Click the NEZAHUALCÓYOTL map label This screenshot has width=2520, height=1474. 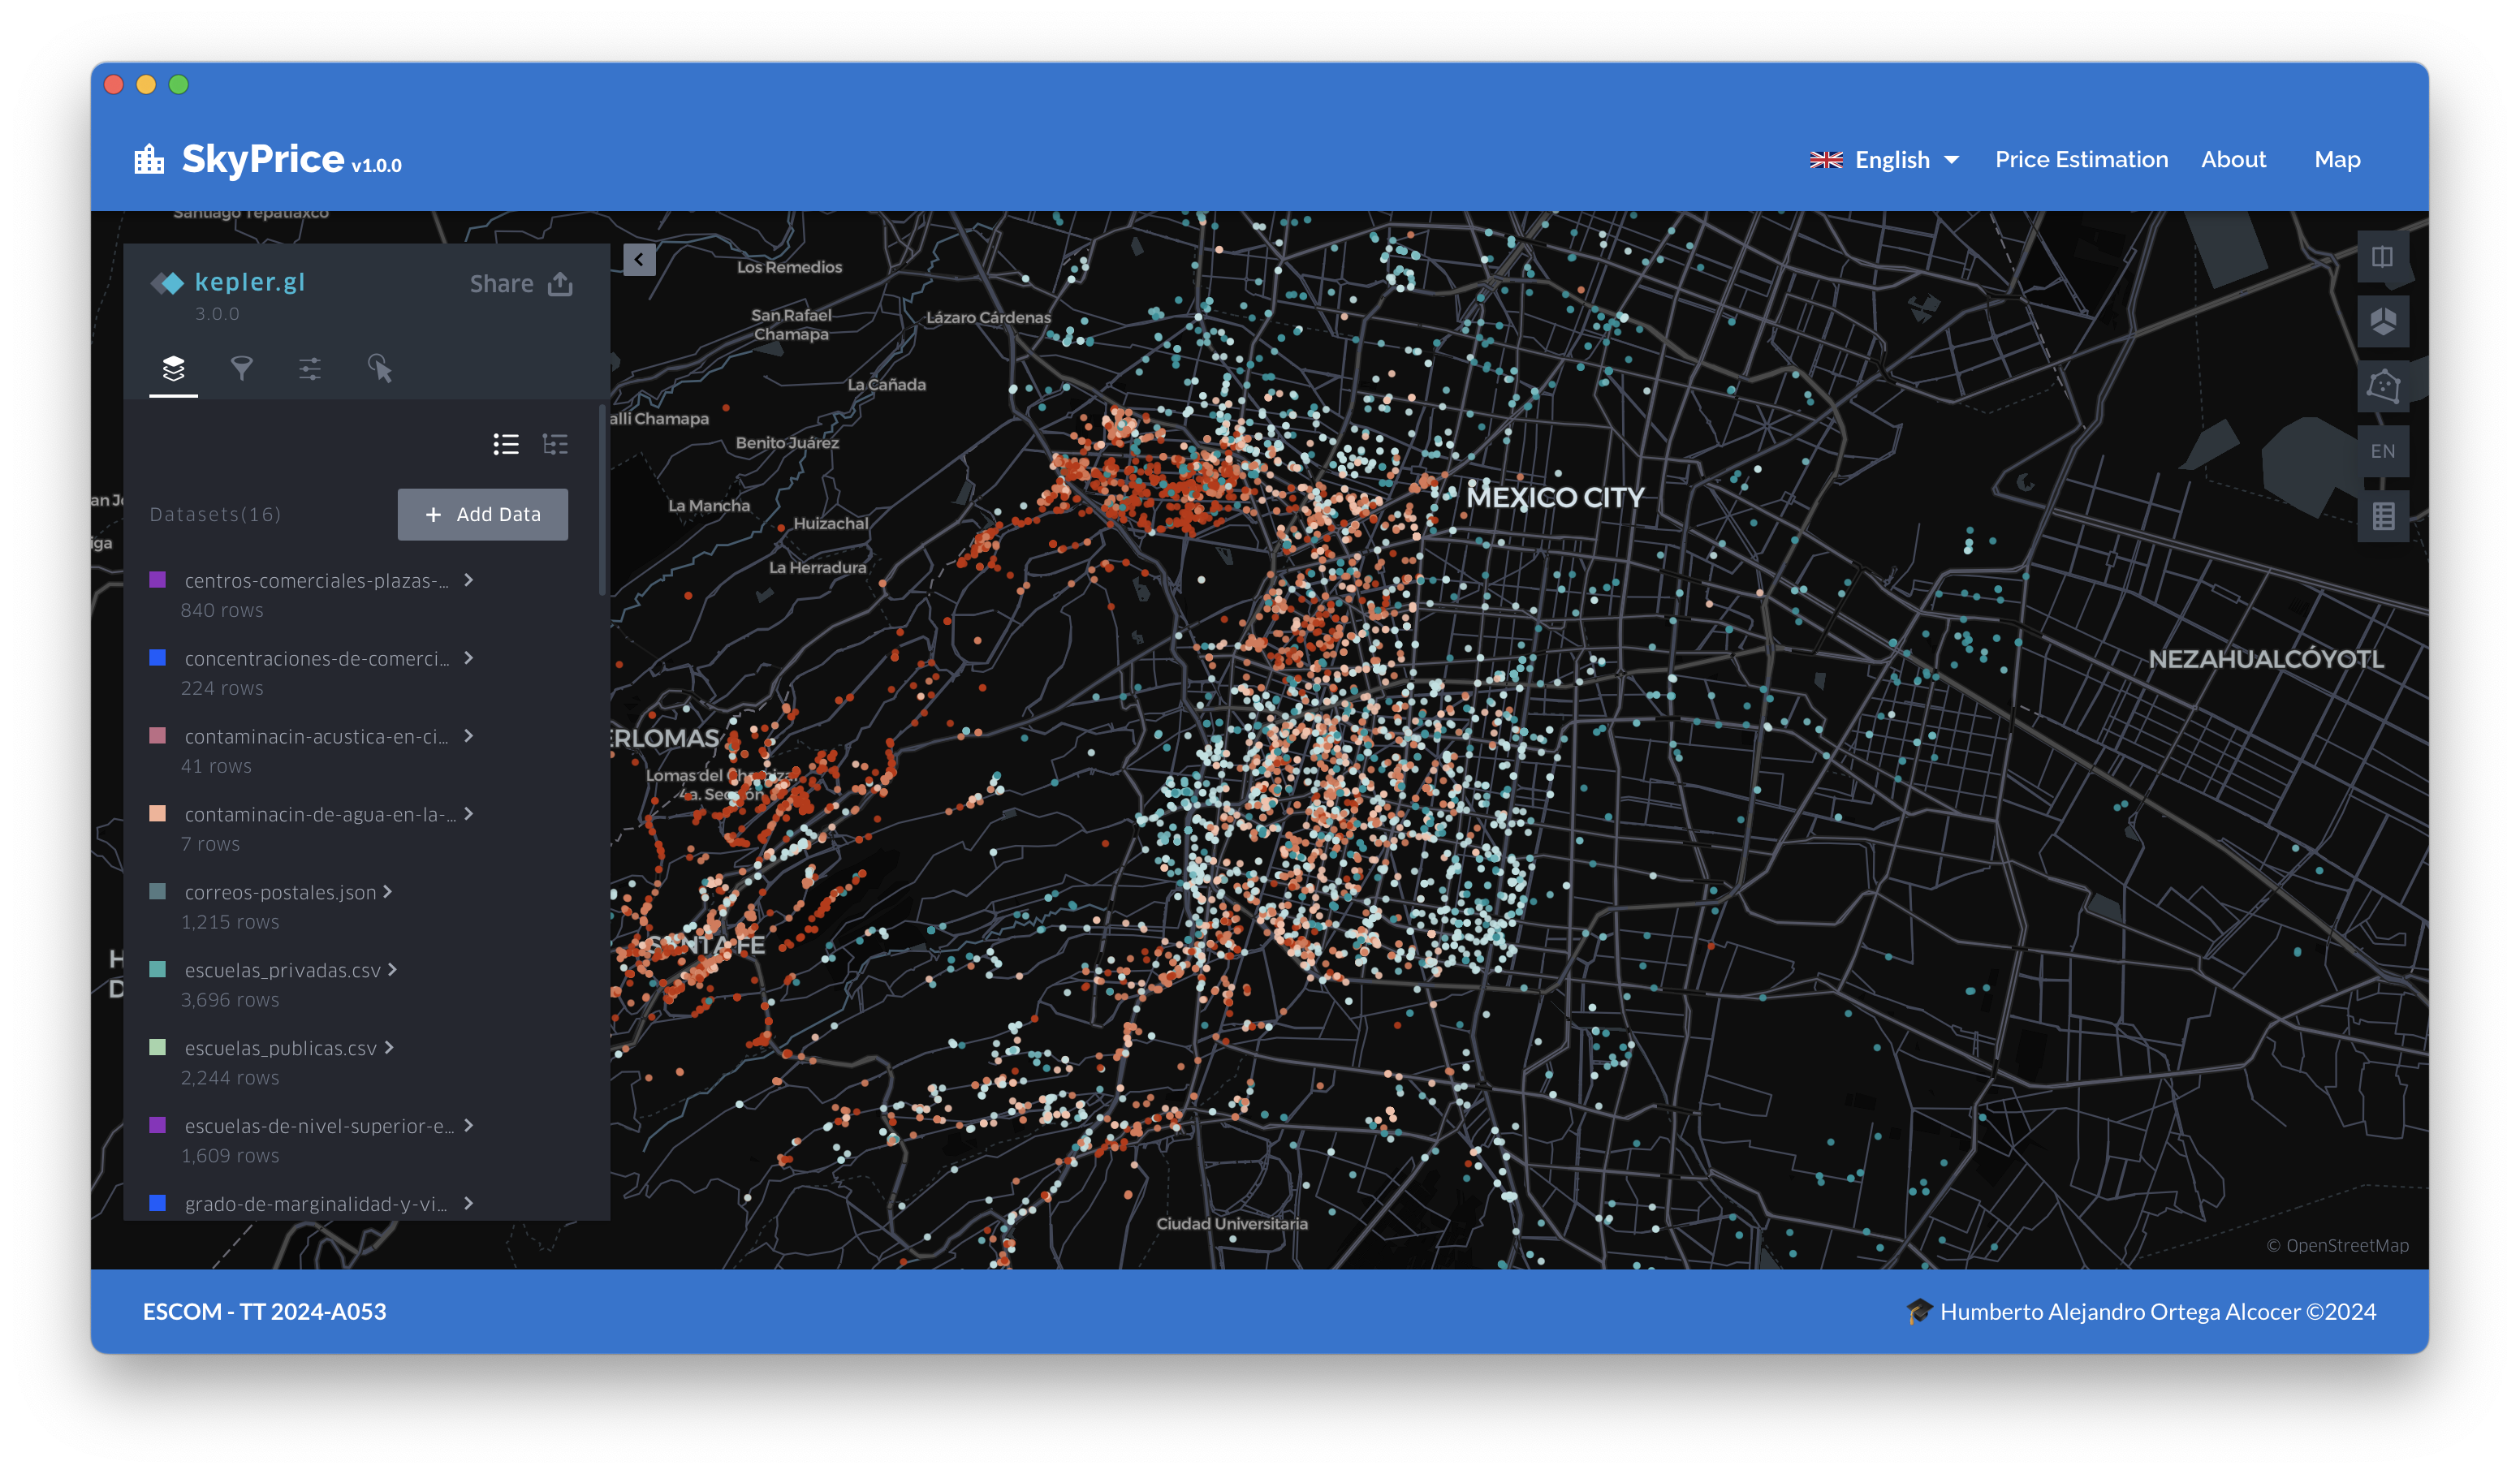tap(2266, 659)
